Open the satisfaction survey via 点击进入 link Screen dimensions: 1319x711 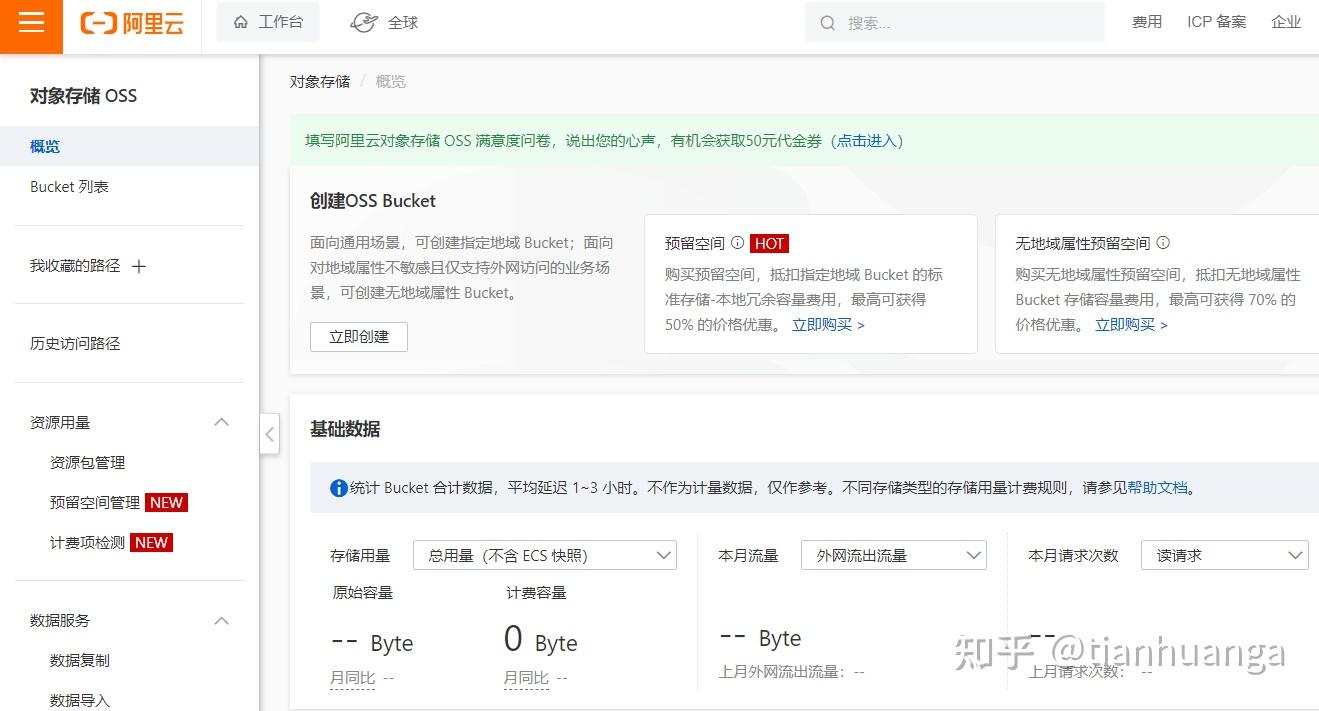(x=866, y=141)
